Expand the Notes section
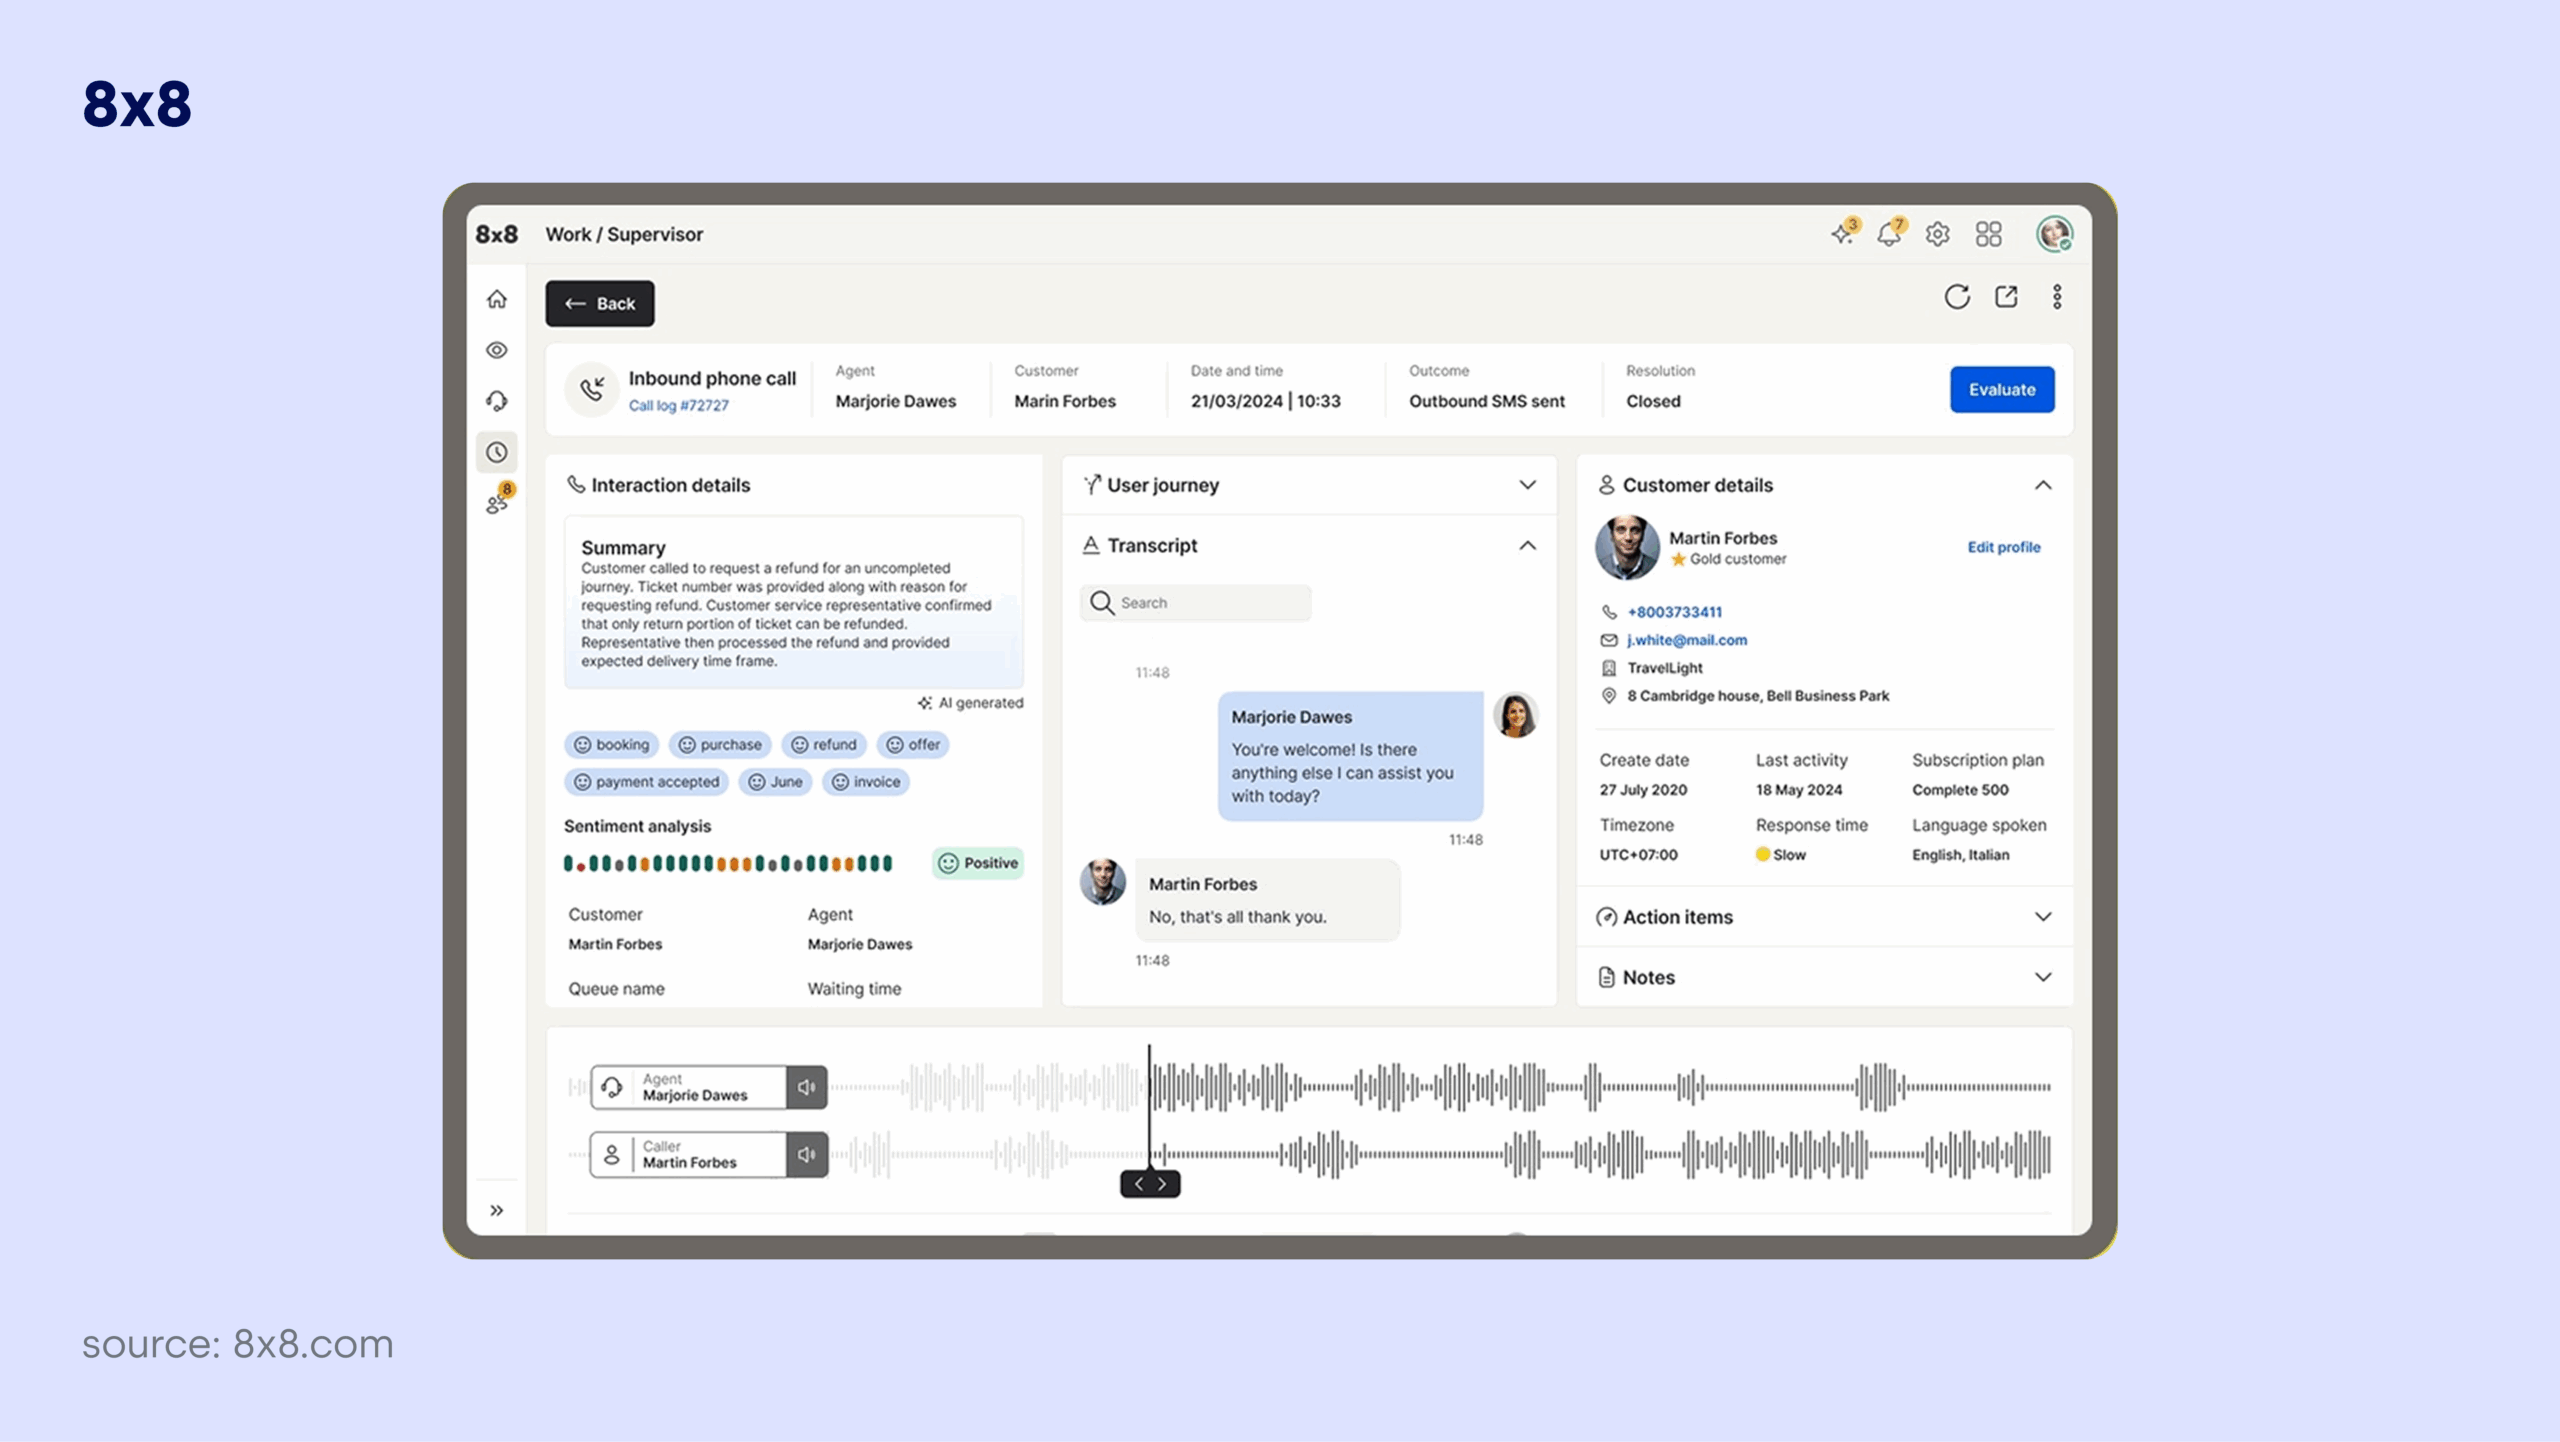Viewport: 2560px width, 1442px height. point(2043,977)
